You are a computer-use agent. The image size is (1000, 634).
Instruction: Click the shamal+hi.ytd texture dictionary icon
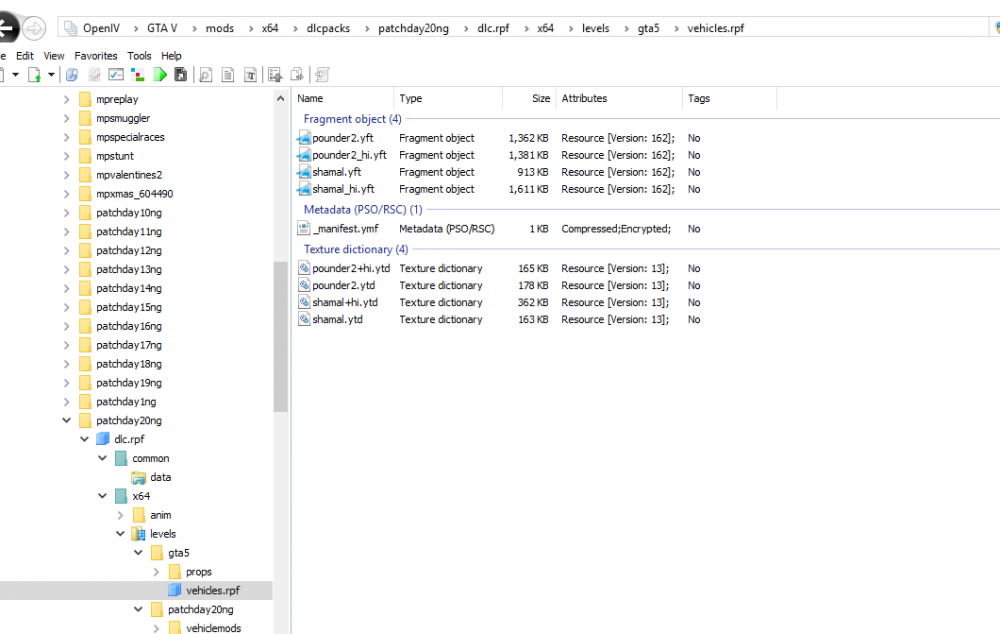pos(304,303)
